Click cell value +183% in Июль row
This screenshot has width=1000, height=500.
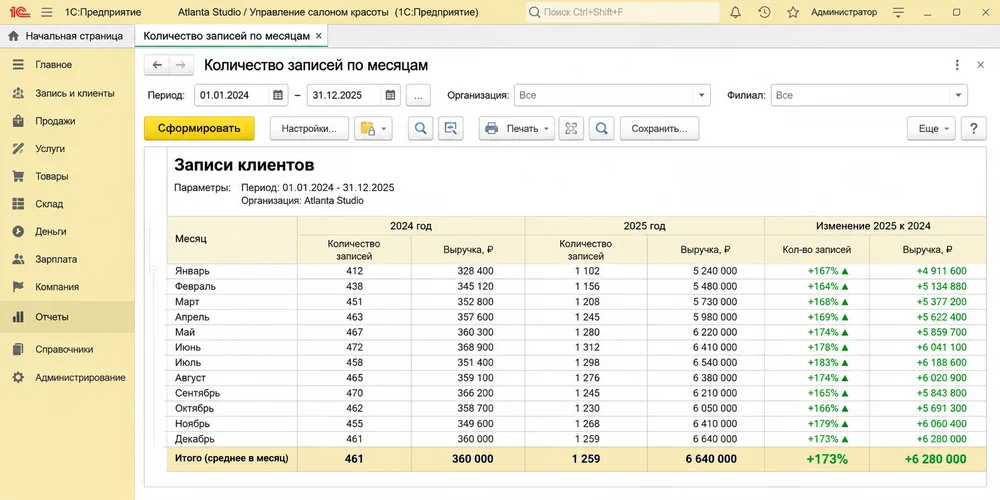tap(828, 362)
